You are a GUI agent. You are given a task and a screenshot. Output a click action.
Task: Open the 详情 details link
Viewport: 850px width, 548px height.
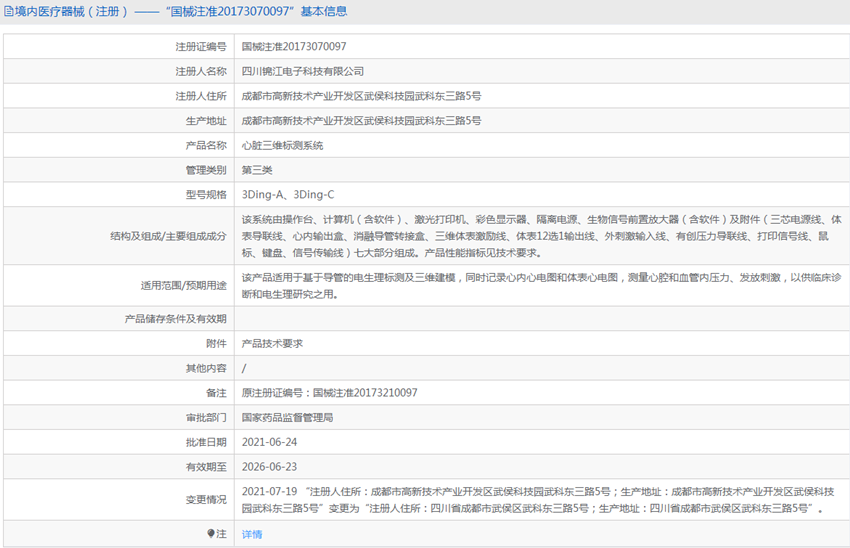[252, 534]
